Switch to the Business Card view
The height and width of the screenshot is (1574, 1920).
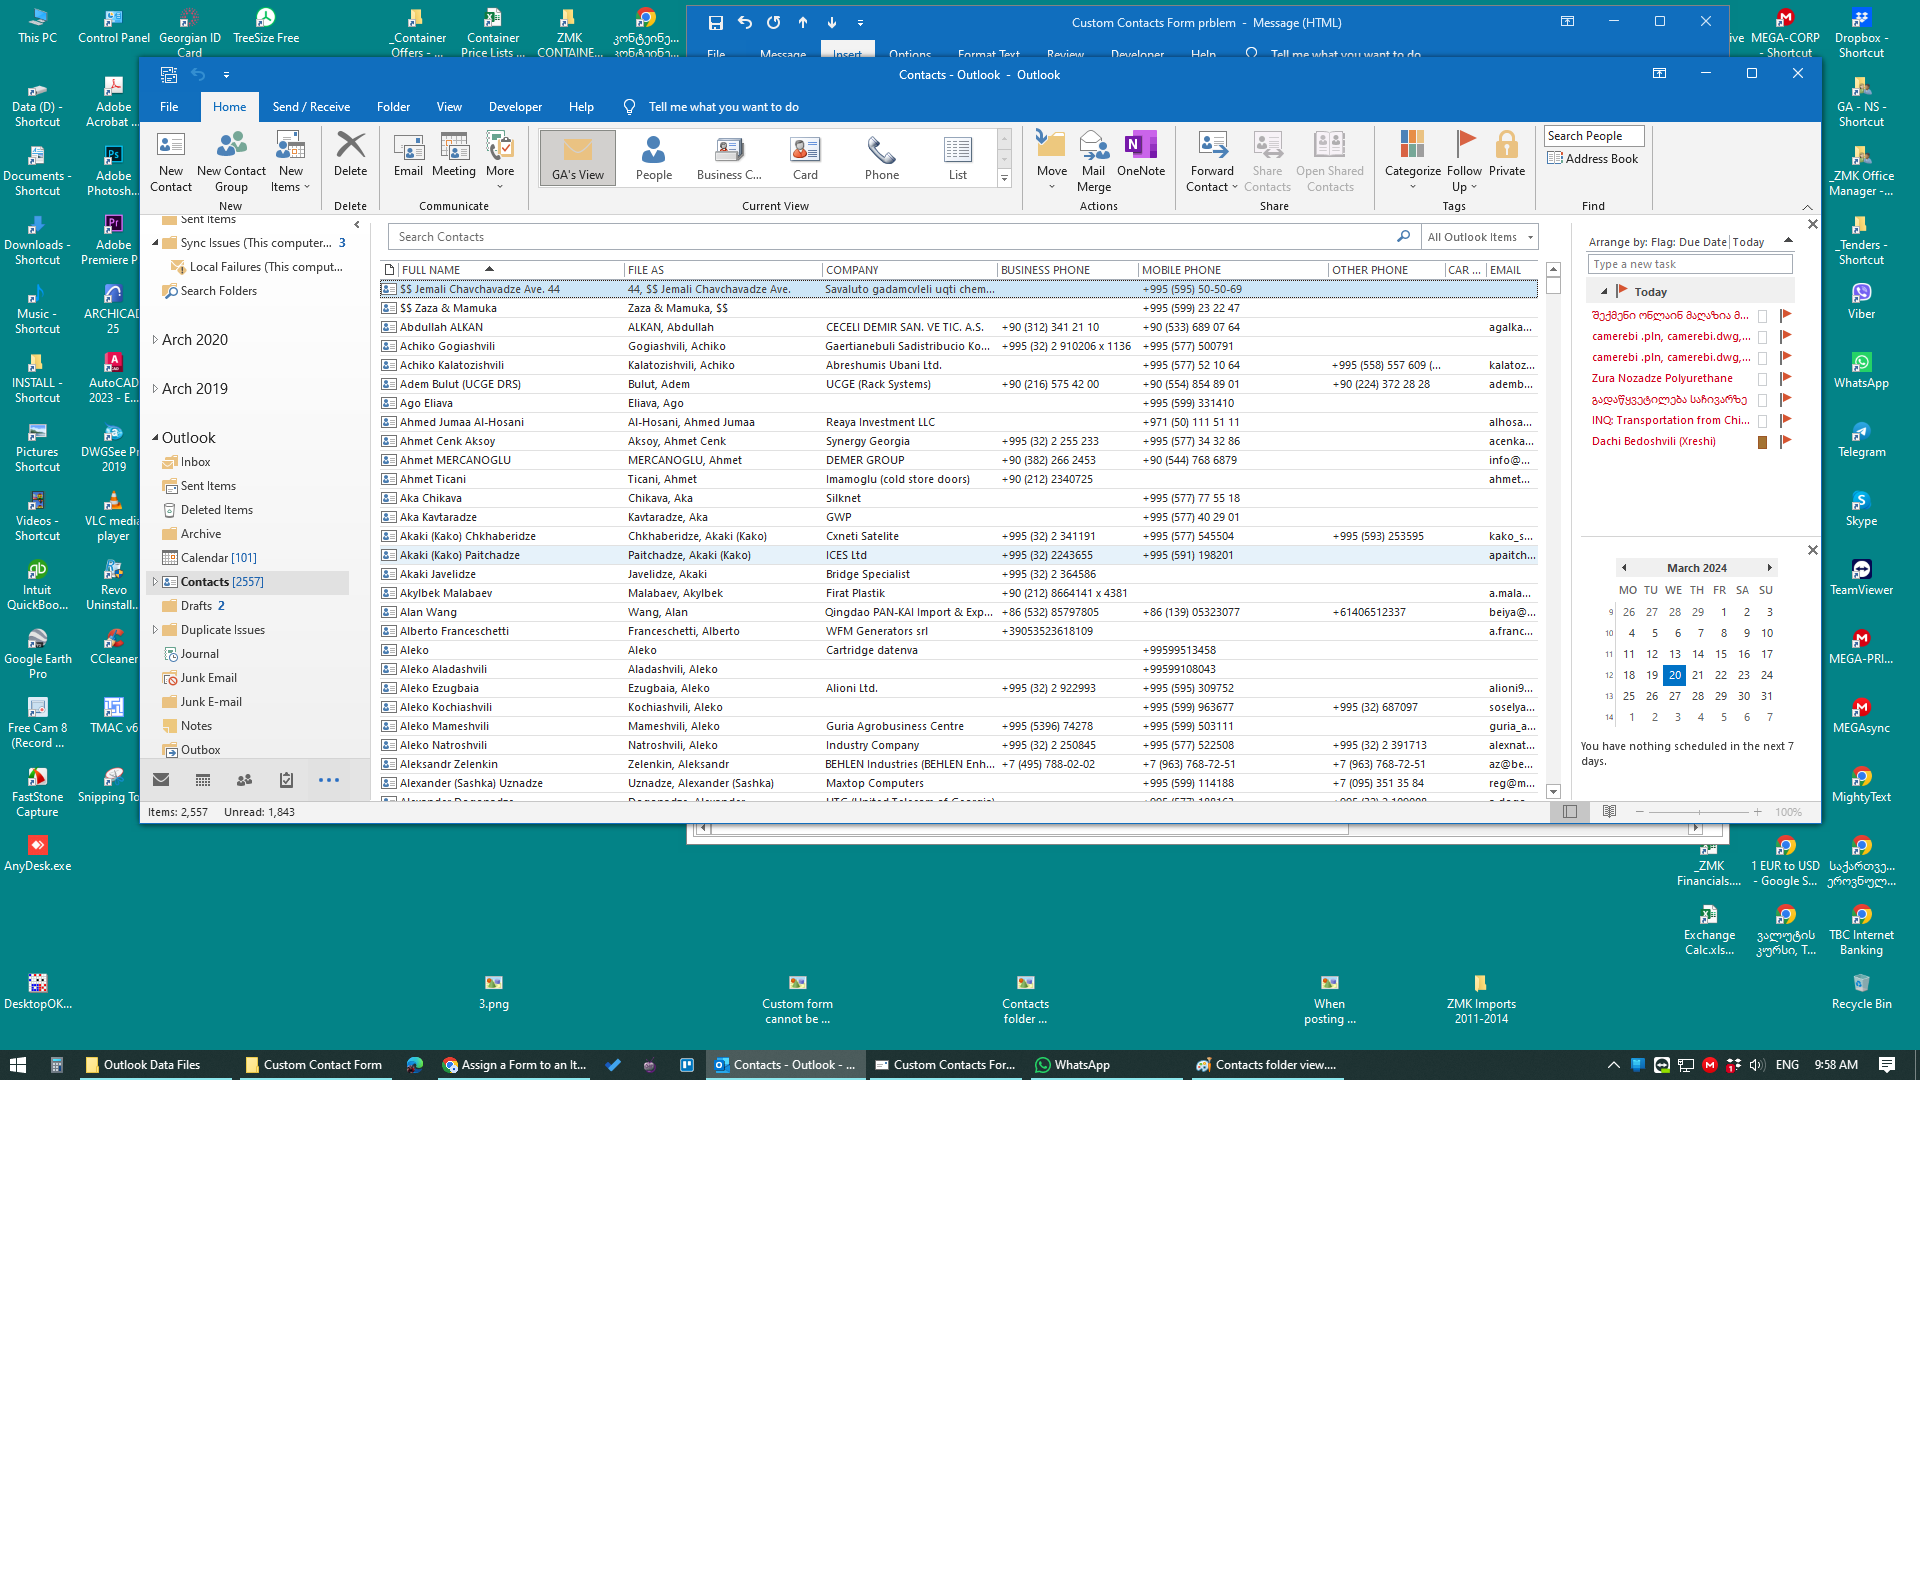click(x=729, y=158)
